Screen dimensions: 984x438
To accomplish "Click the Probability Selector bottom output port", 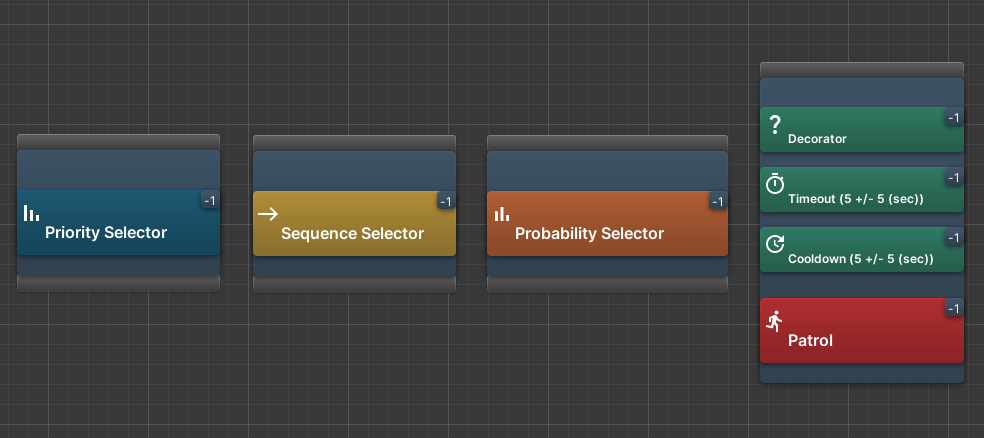I will coord(606,284).
